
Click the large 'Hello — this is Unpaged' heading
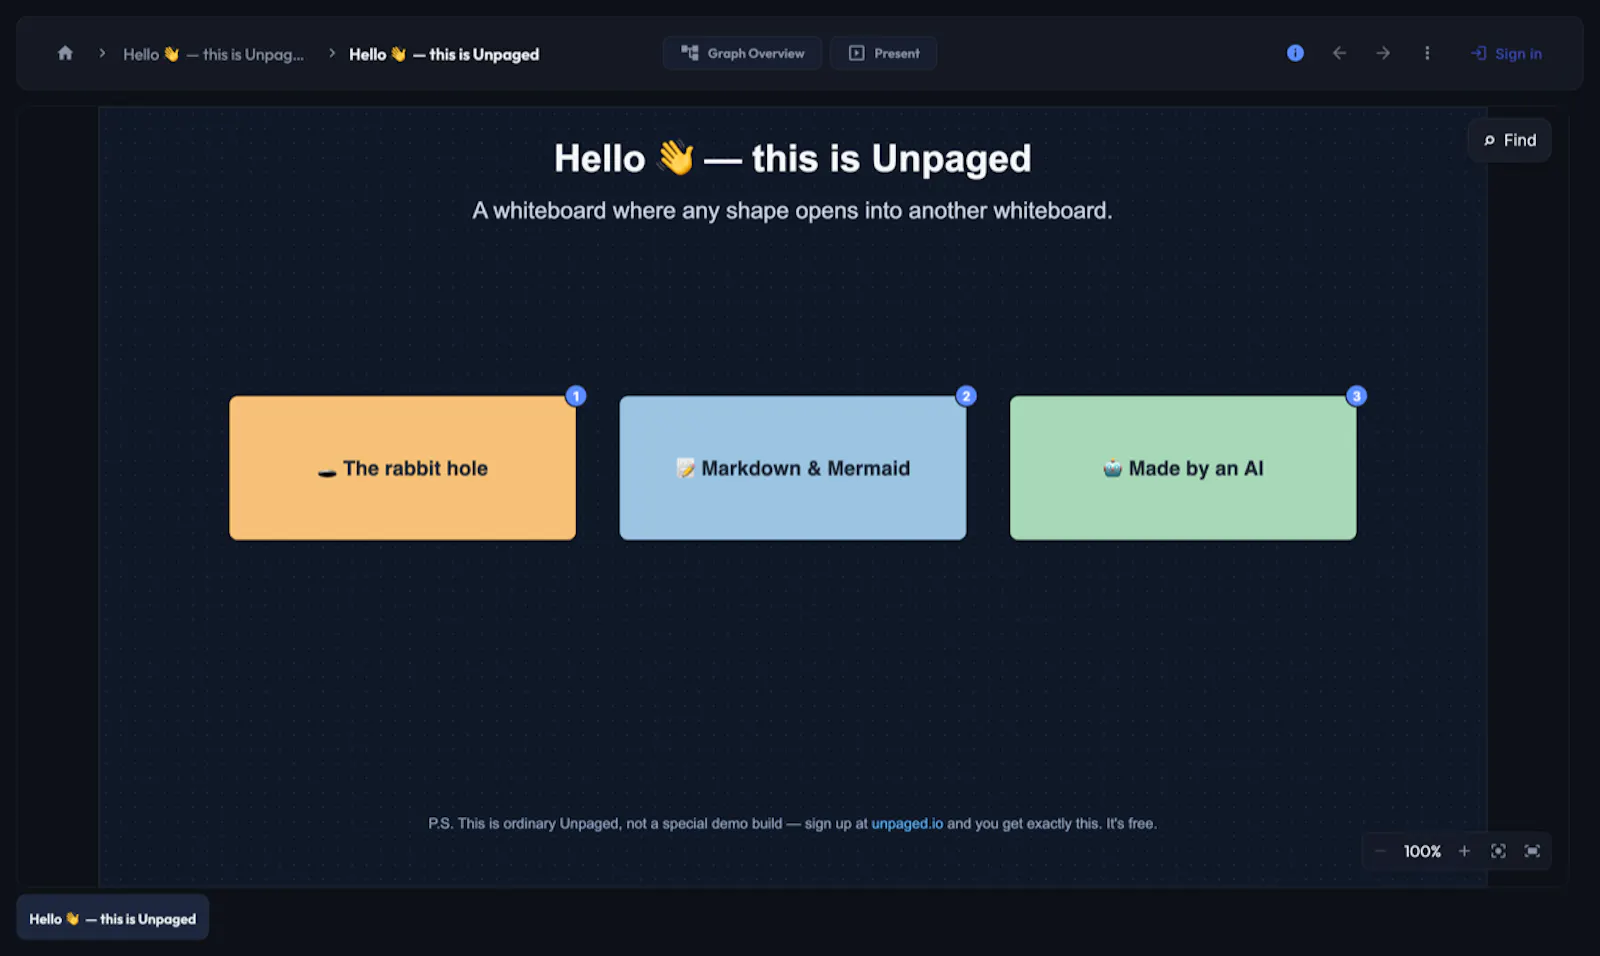793,158
